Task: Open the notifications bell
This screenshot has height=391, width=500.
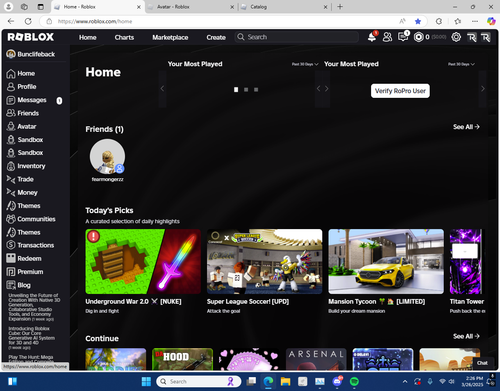Action: (372, 37)
